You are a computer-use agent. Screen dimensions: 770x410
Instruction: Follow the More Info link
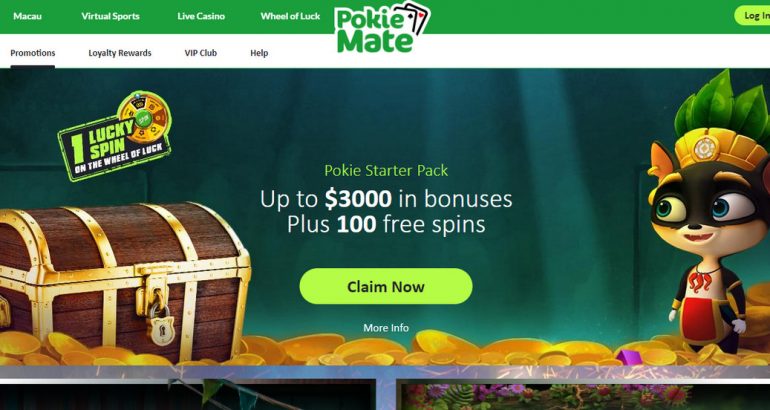(x=386, y=328)
